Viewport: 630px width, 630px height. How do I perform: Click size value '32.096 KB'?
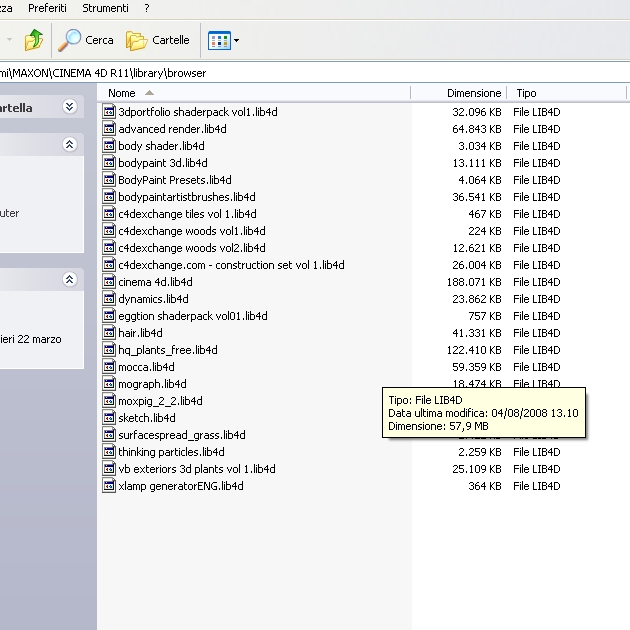pos(477,112)
